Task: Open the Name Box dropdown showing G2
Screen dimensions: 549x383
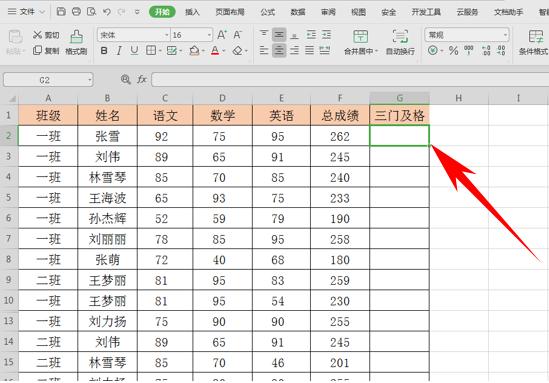Action: click(90, 80)
